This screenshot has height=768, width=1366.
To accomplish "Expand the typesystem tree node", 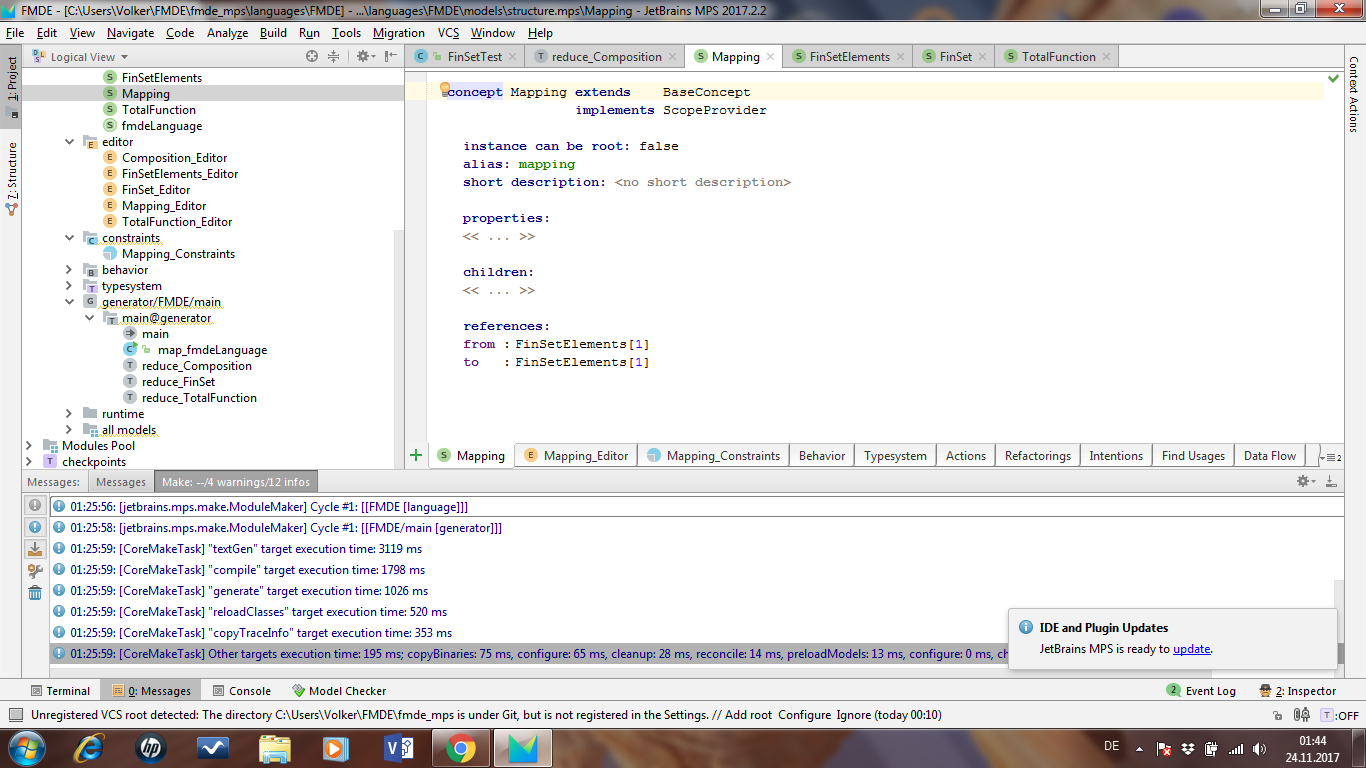I will [69, 286].
